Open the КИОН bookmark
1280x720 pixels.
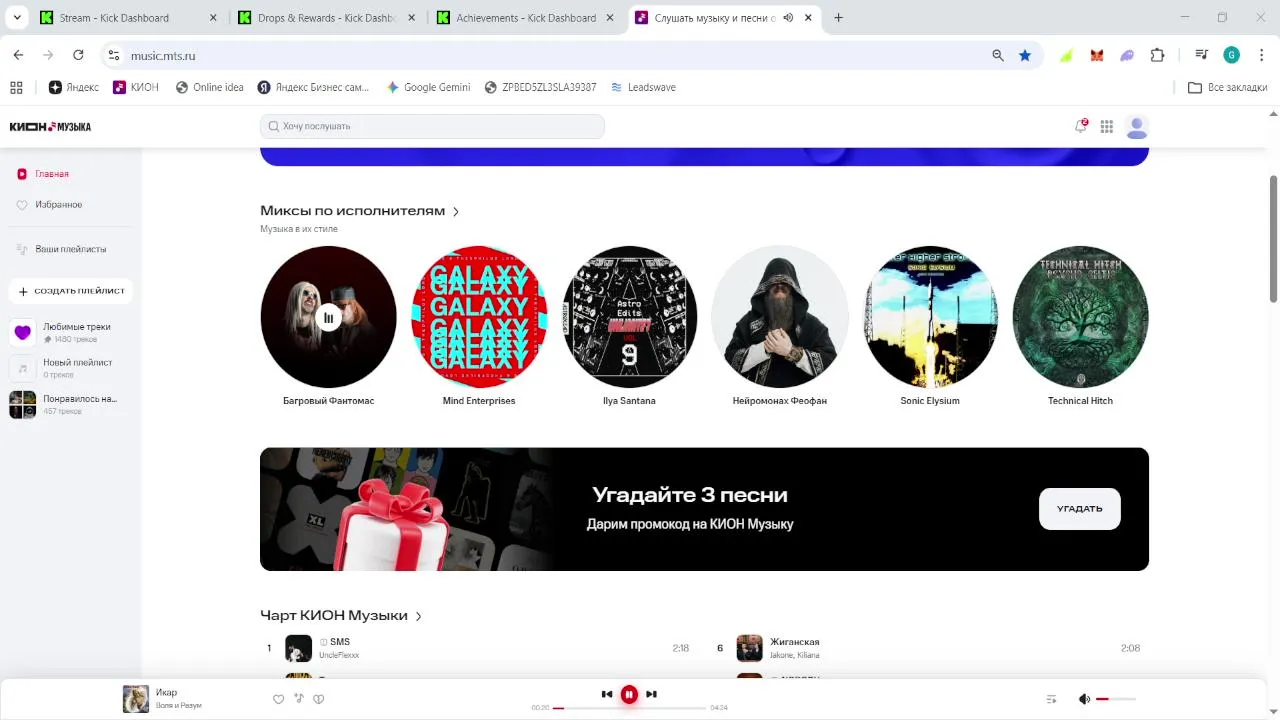pyautogui.click(x=136, y=88)
